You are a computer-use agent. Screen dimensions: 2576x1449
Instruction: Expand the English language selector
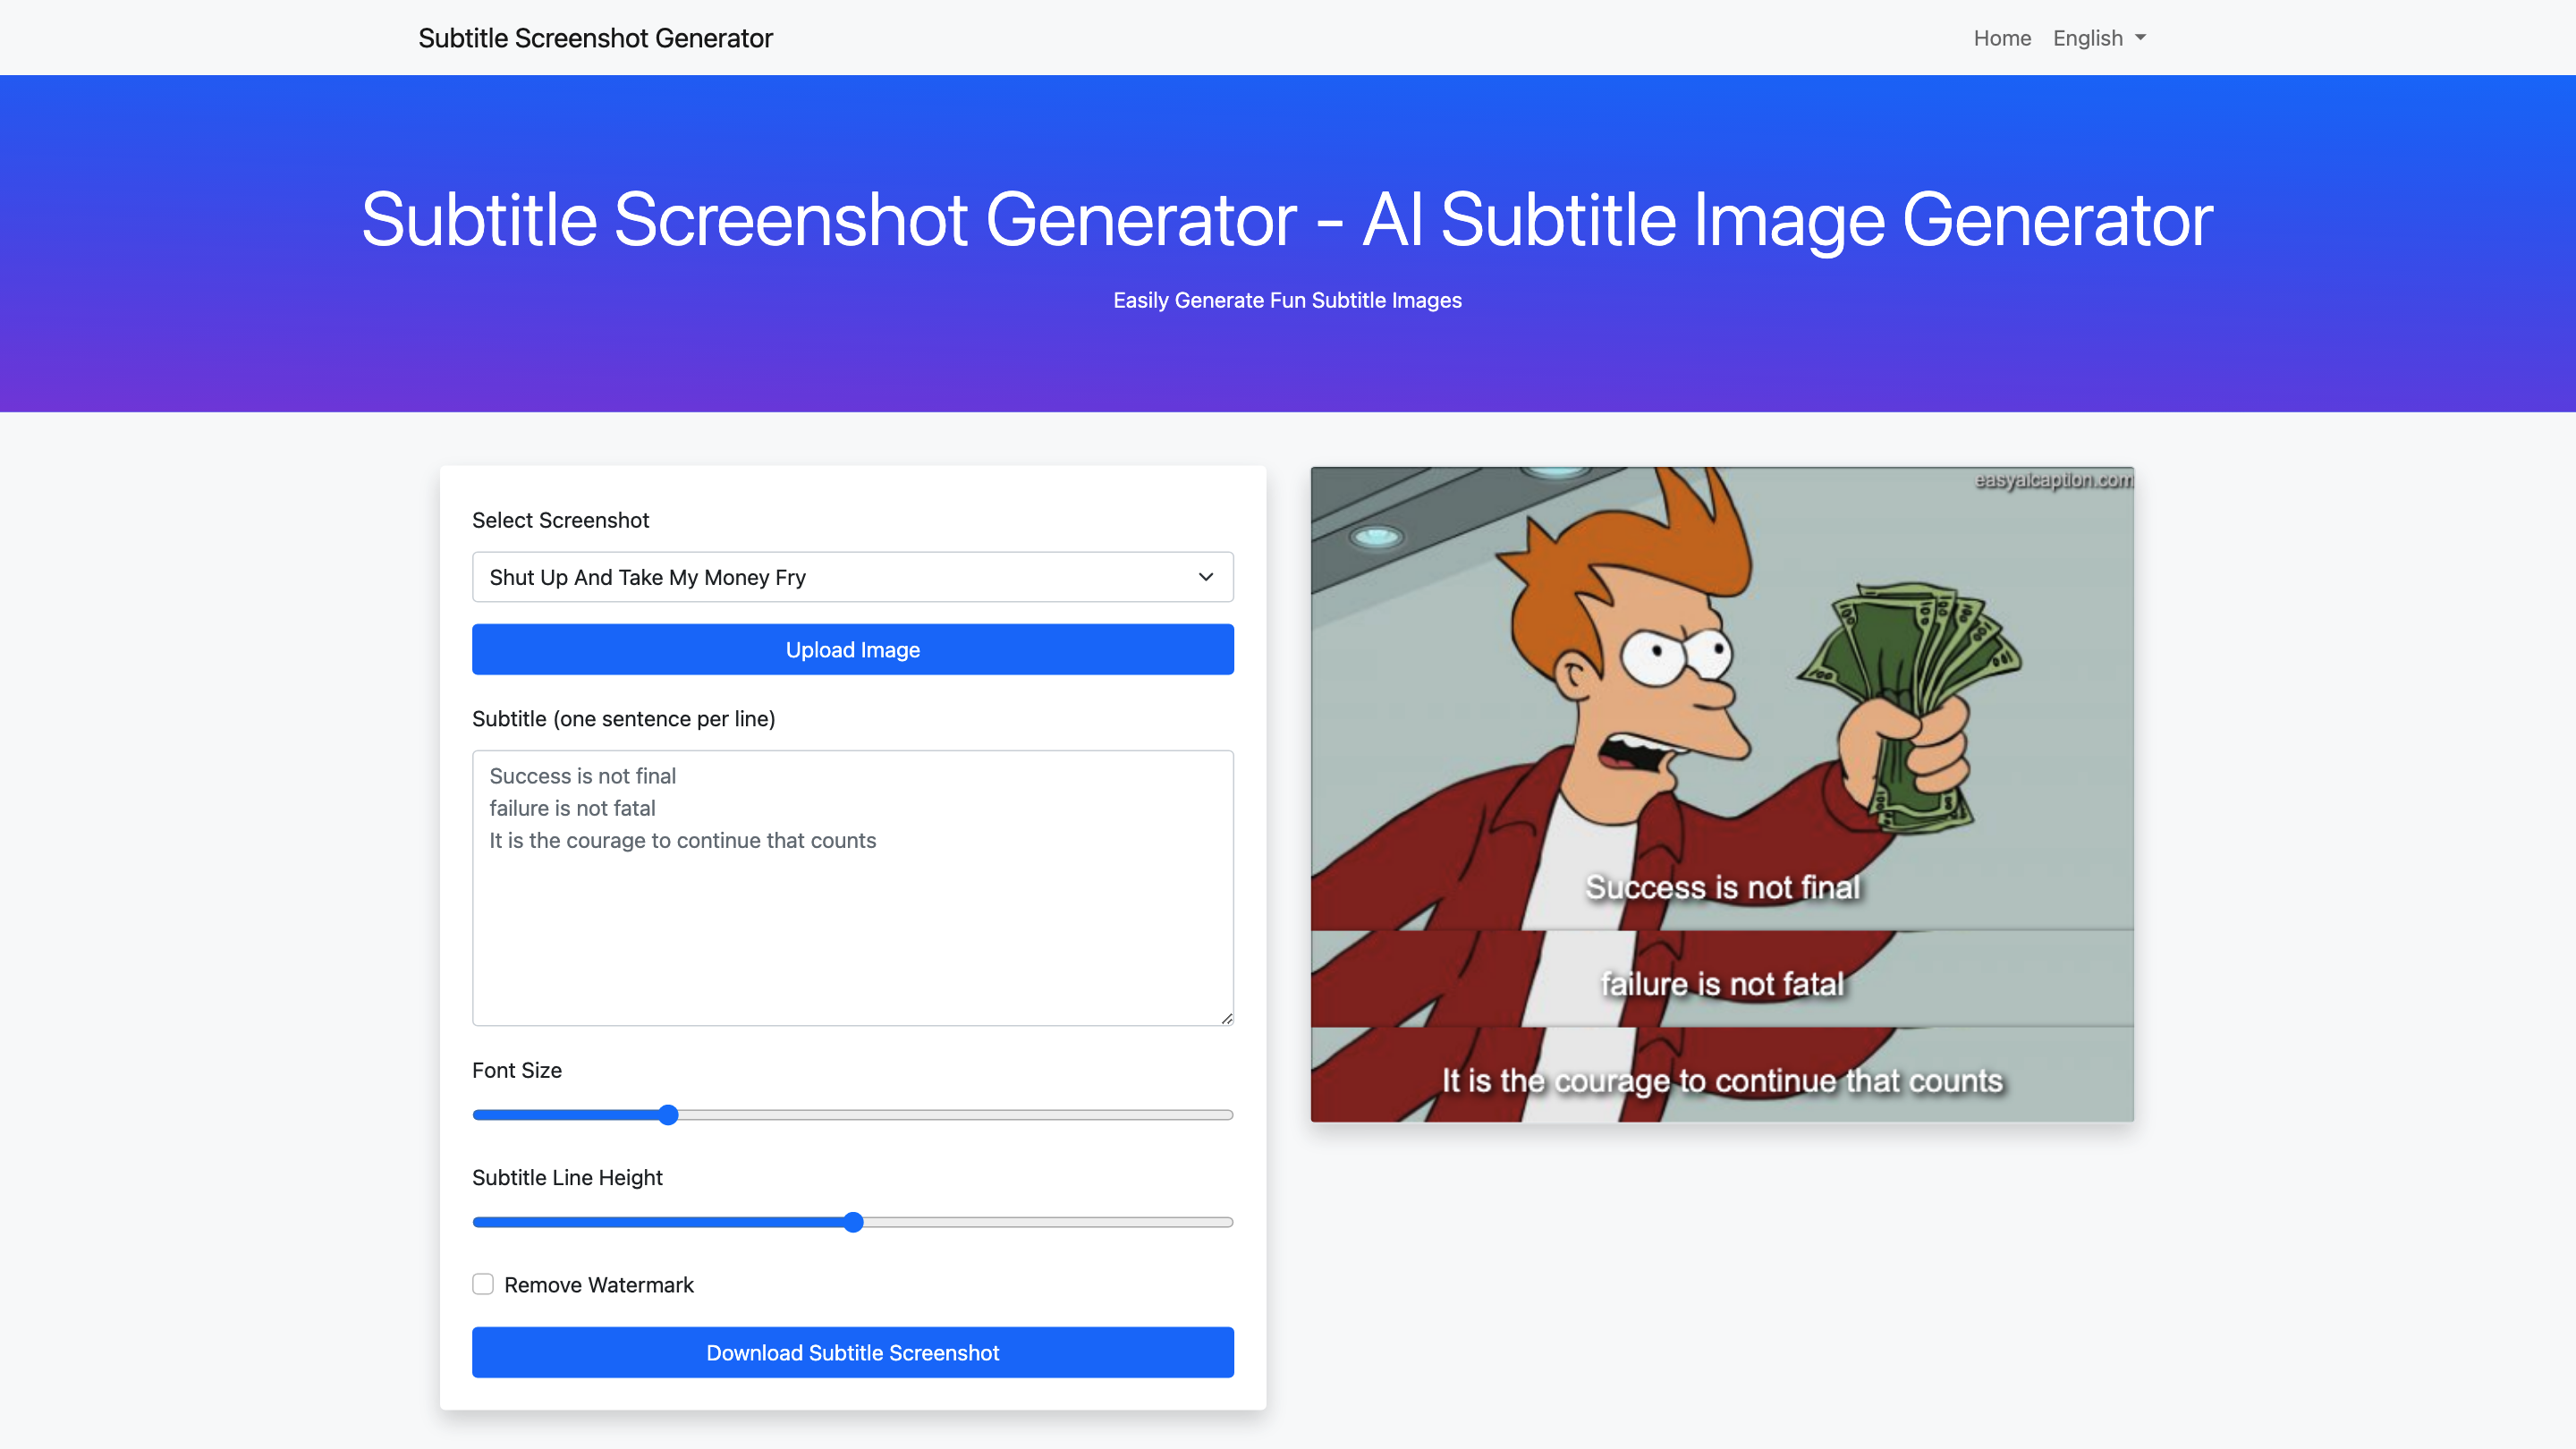2098,37
